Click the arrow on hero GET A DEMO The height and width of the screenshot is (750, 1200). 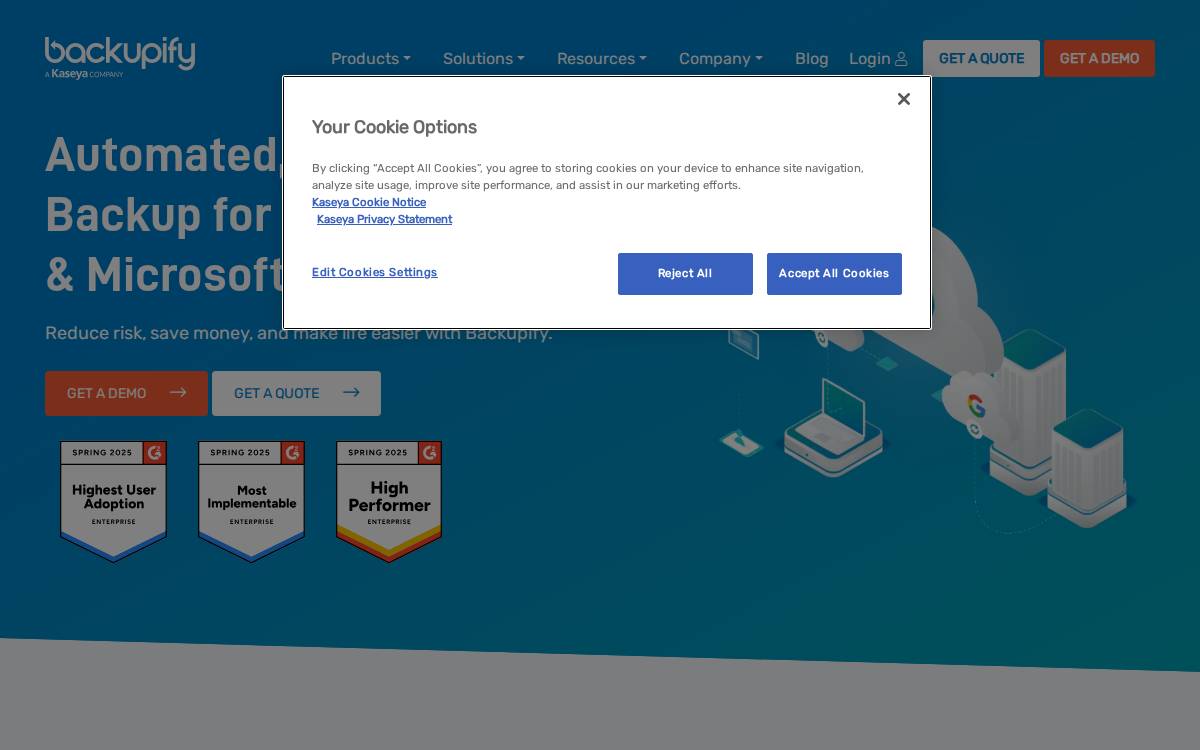pos(178,392)
